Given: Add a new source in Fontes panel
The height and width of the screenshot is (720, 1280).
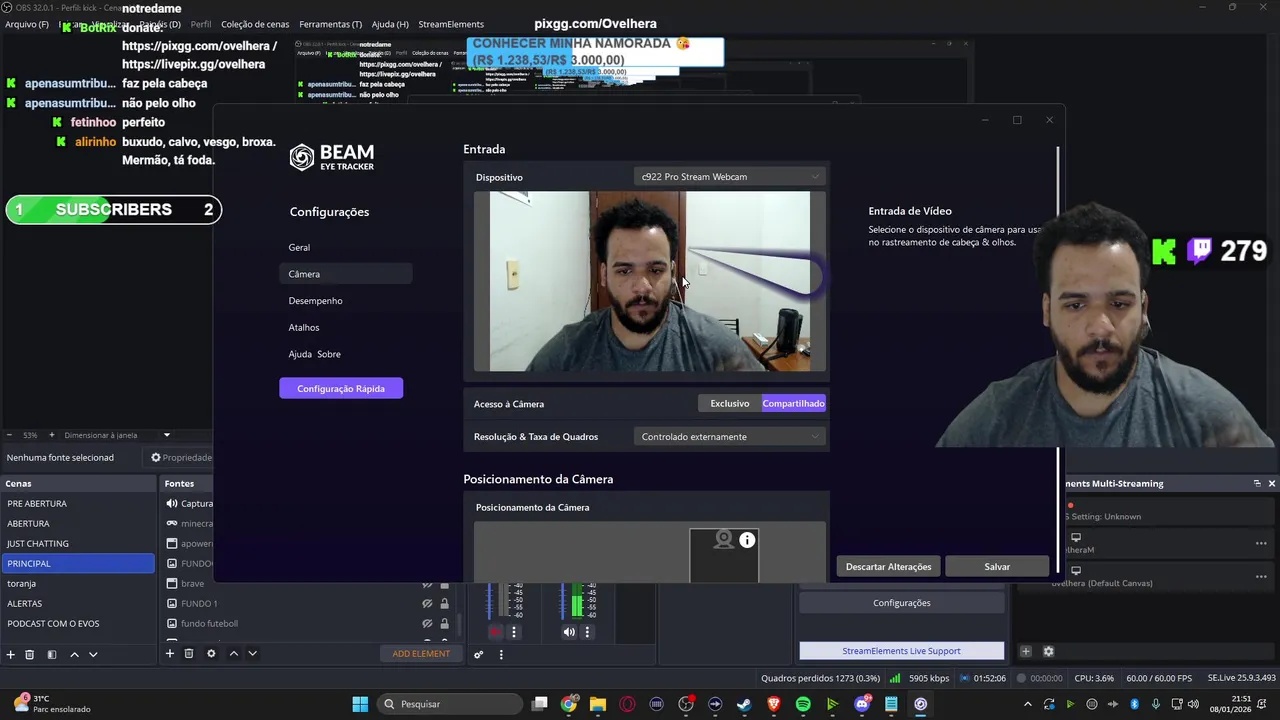Looking at the screenshot, I should pyautogui.click(x=170, y=653).
